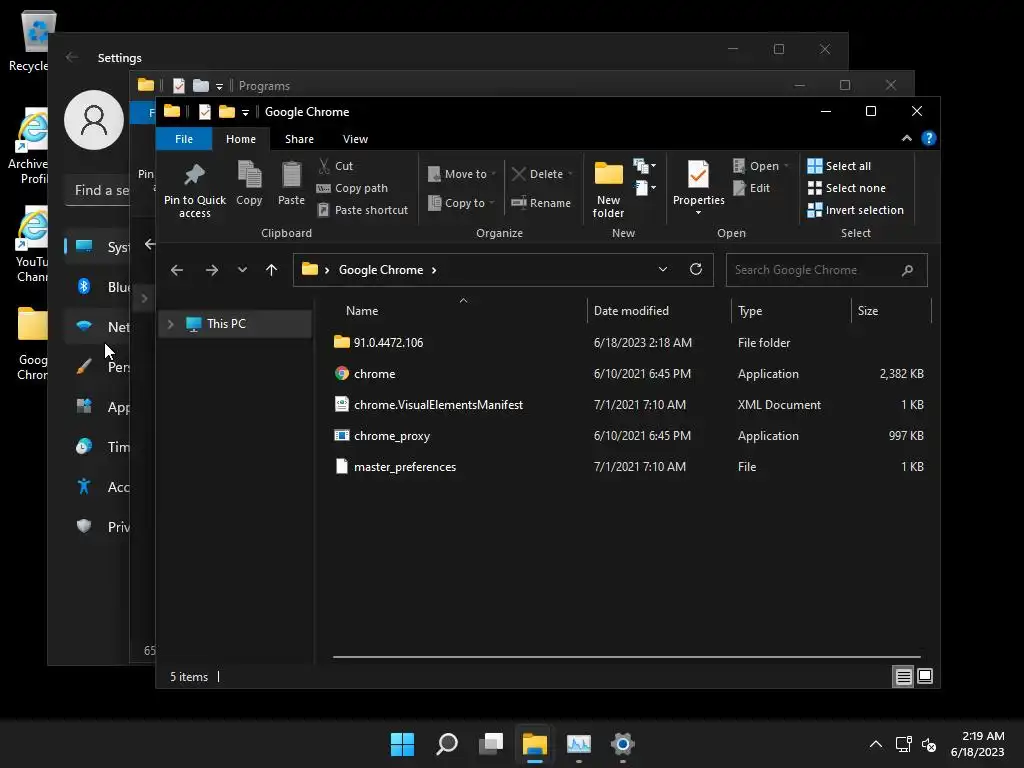
Task: Click Select all in the ribbon
Action: [839, 166]
